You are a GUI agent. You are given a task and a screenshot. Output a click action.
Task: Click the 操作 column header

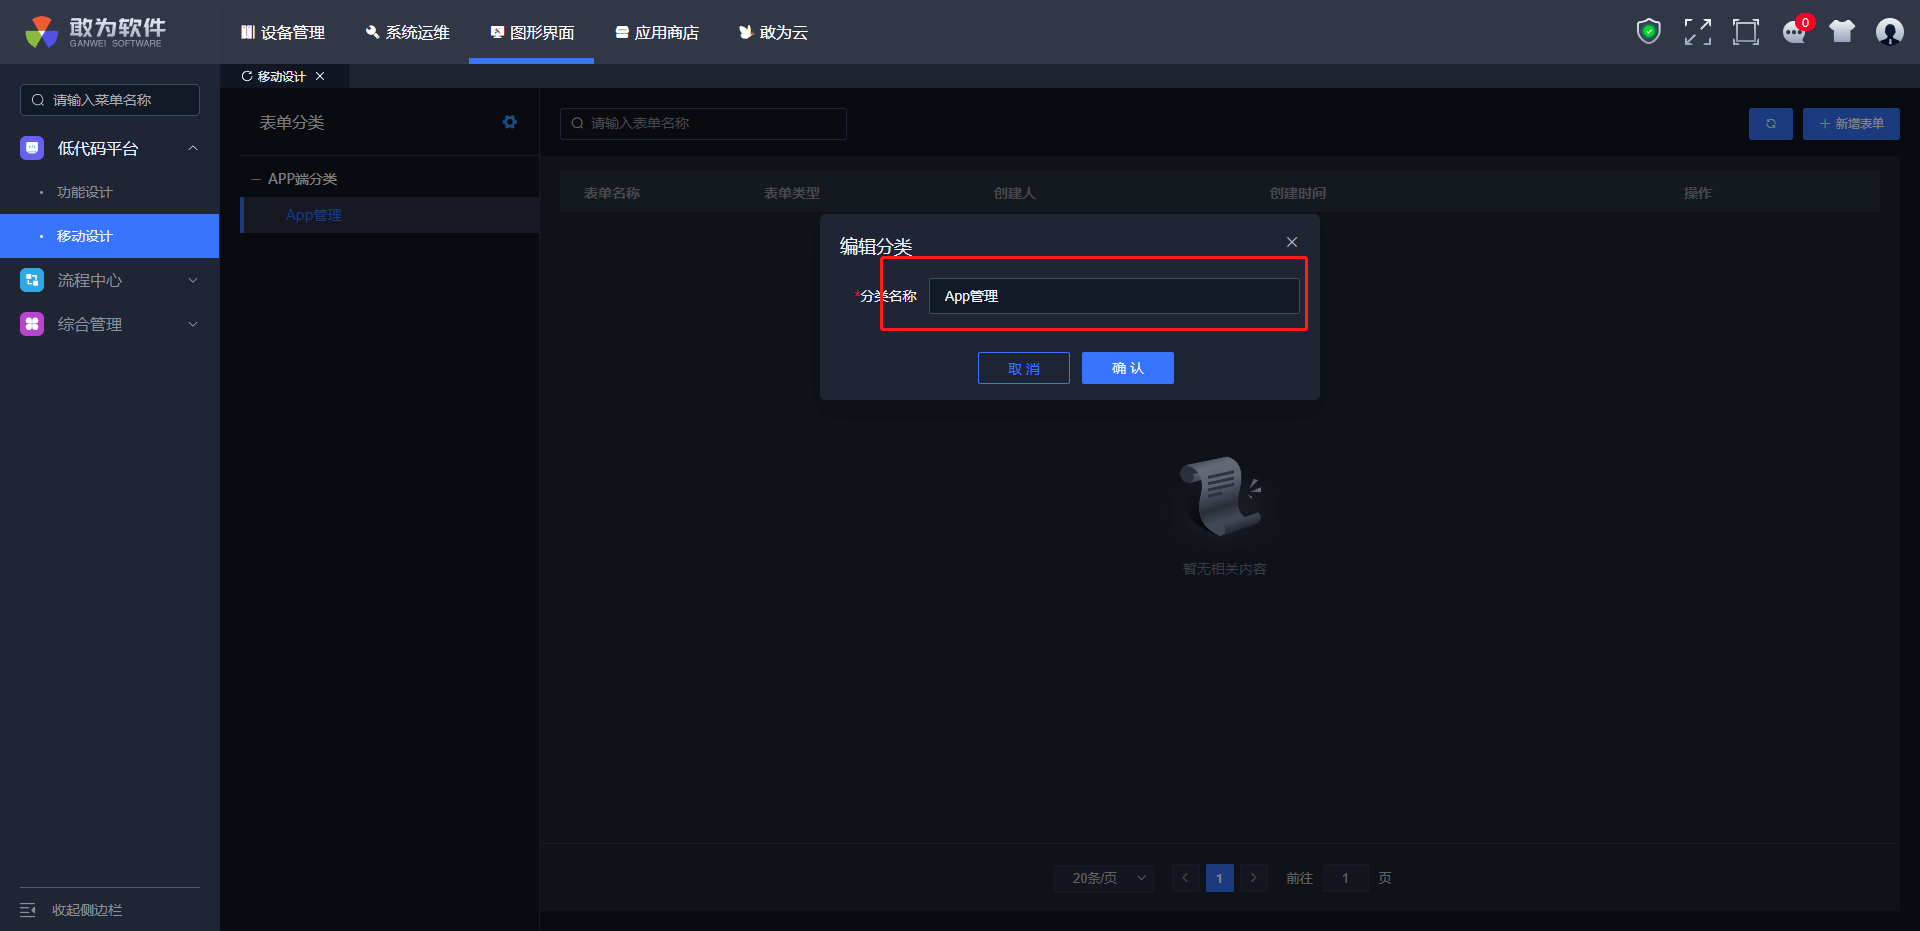click(x=1698, y=193)
